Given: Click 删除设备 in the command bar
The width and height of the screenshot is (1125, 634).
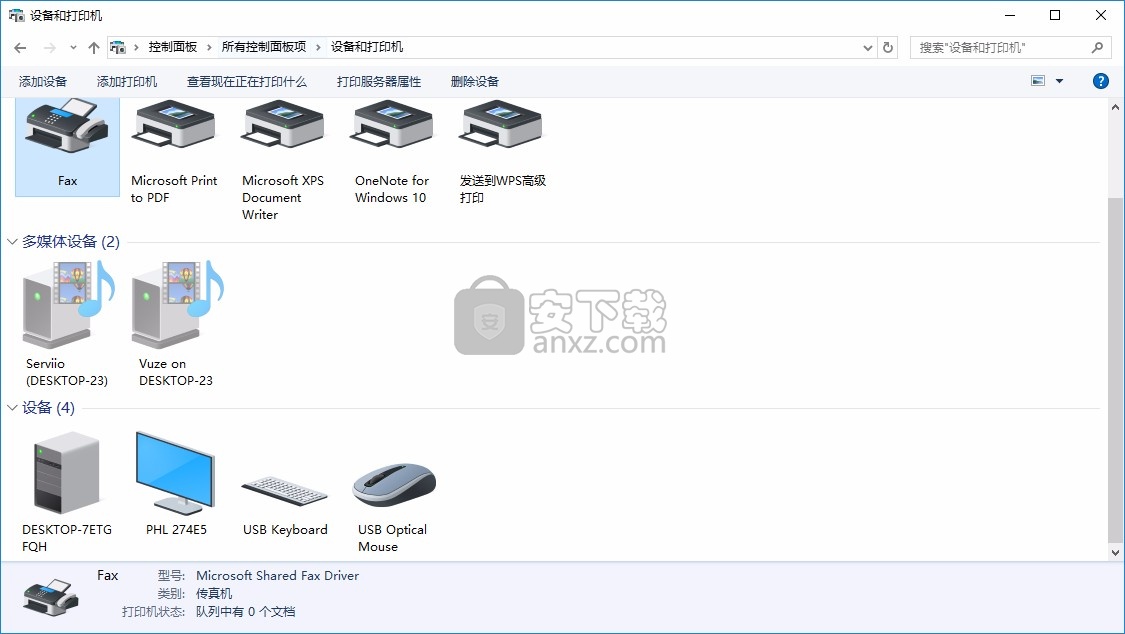Looking at the screenshot, I should (475, 82).
